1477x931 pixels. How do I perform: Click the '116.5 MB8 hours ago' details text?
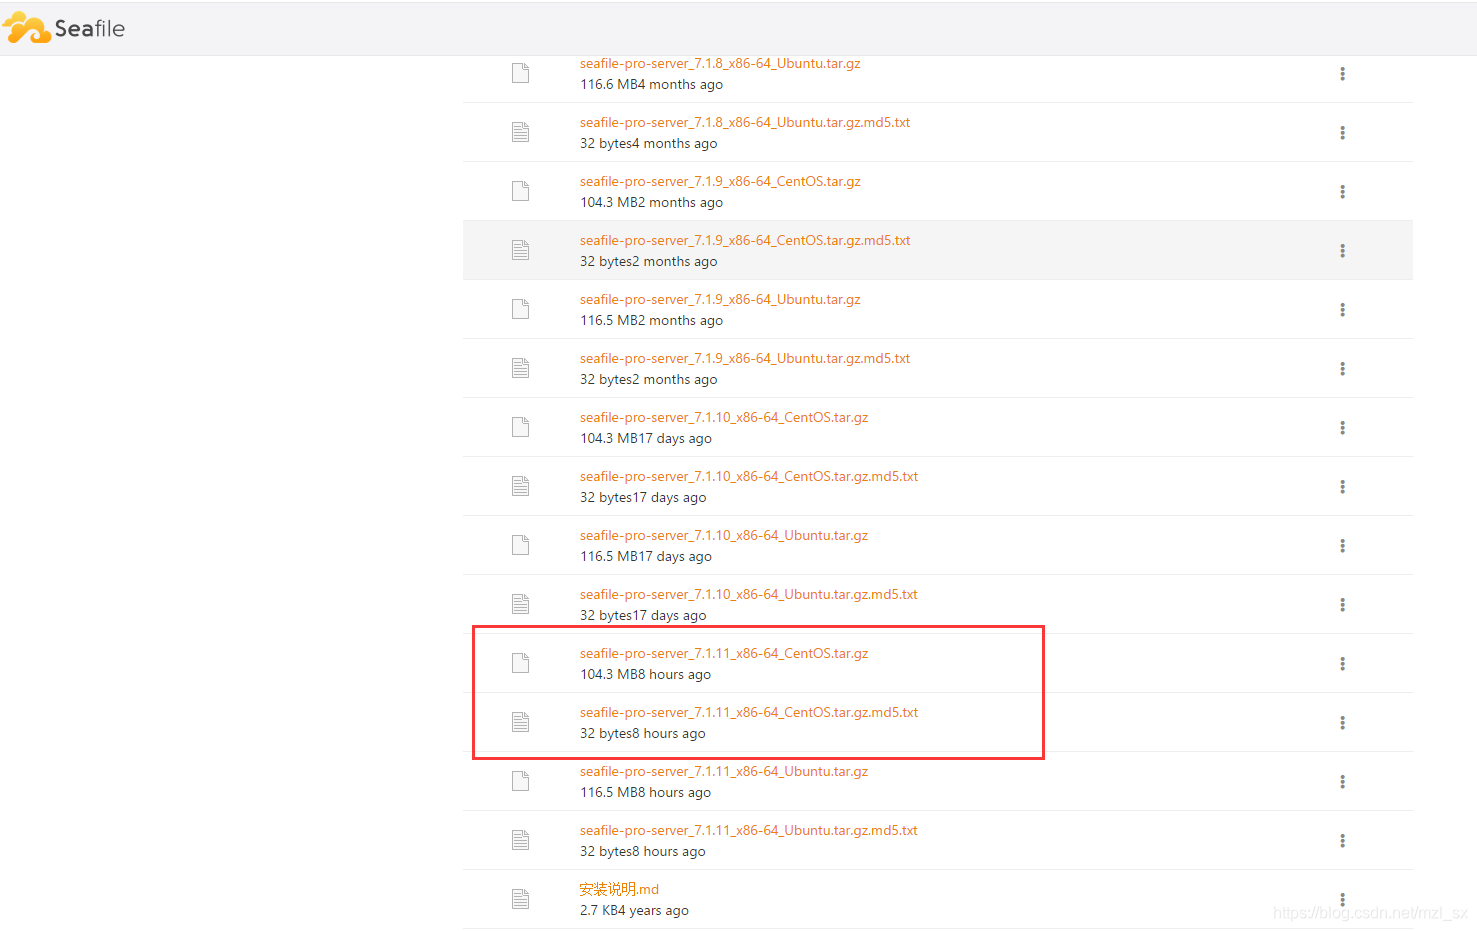pyautogui.click(x=646, y=792)
